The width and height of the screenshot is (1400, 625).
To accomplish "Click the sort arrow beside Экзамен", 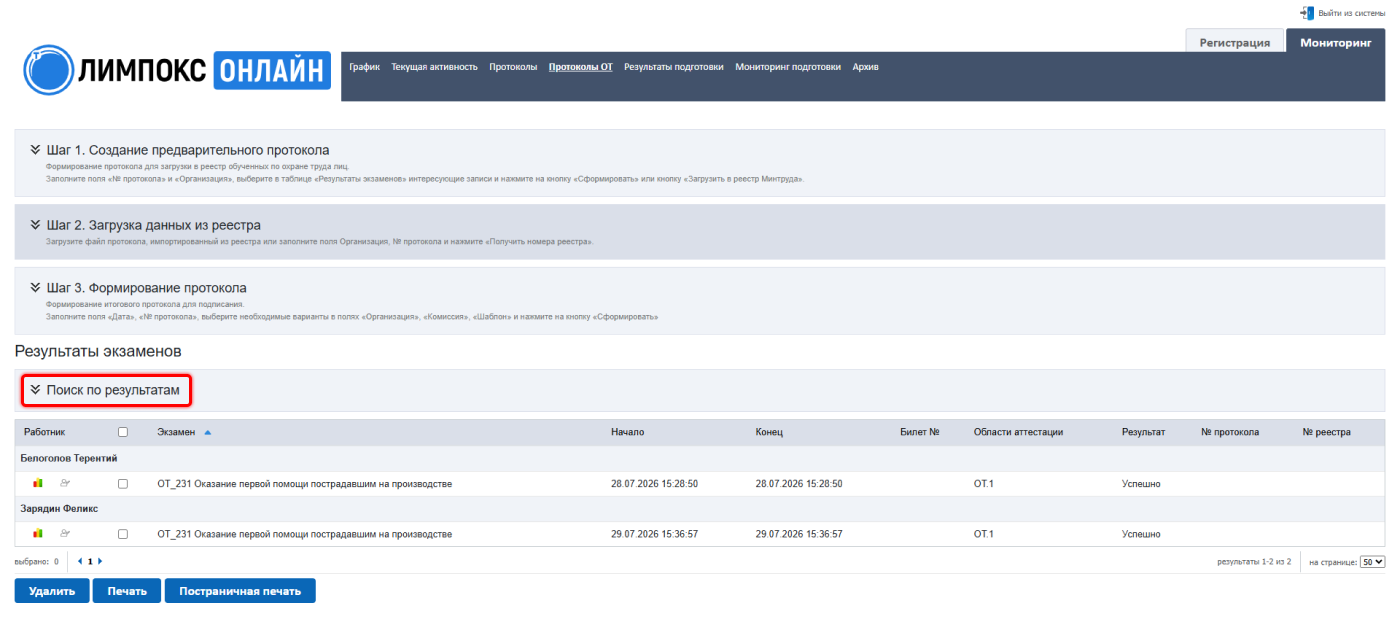I will click(208, 433).
